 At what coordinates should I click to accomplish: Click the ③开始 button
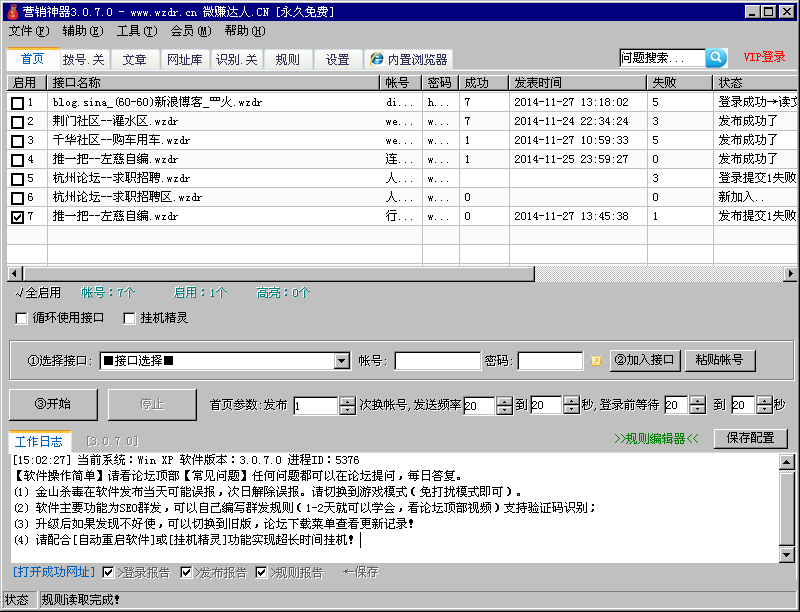pos(52,405)
